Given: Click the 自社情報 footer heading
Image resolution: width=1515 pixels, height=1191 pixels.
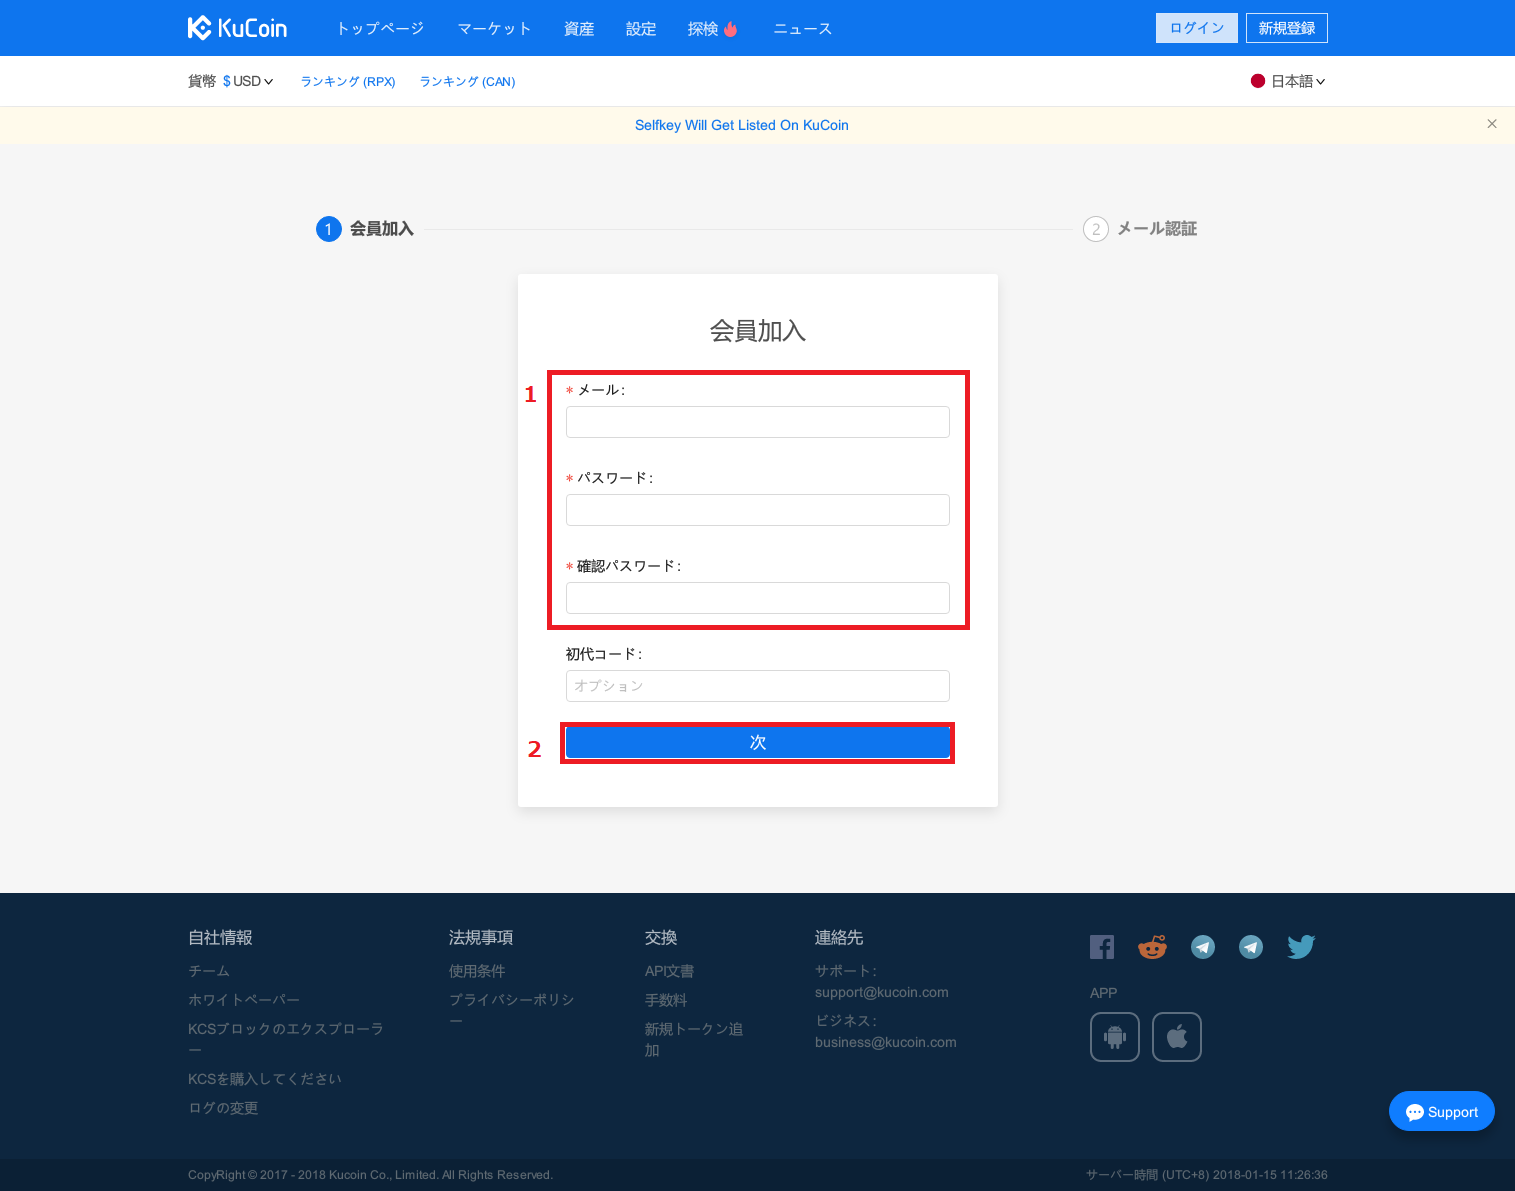Looking at the screenshot, I should pyautogui.click(x=220, y=937).
